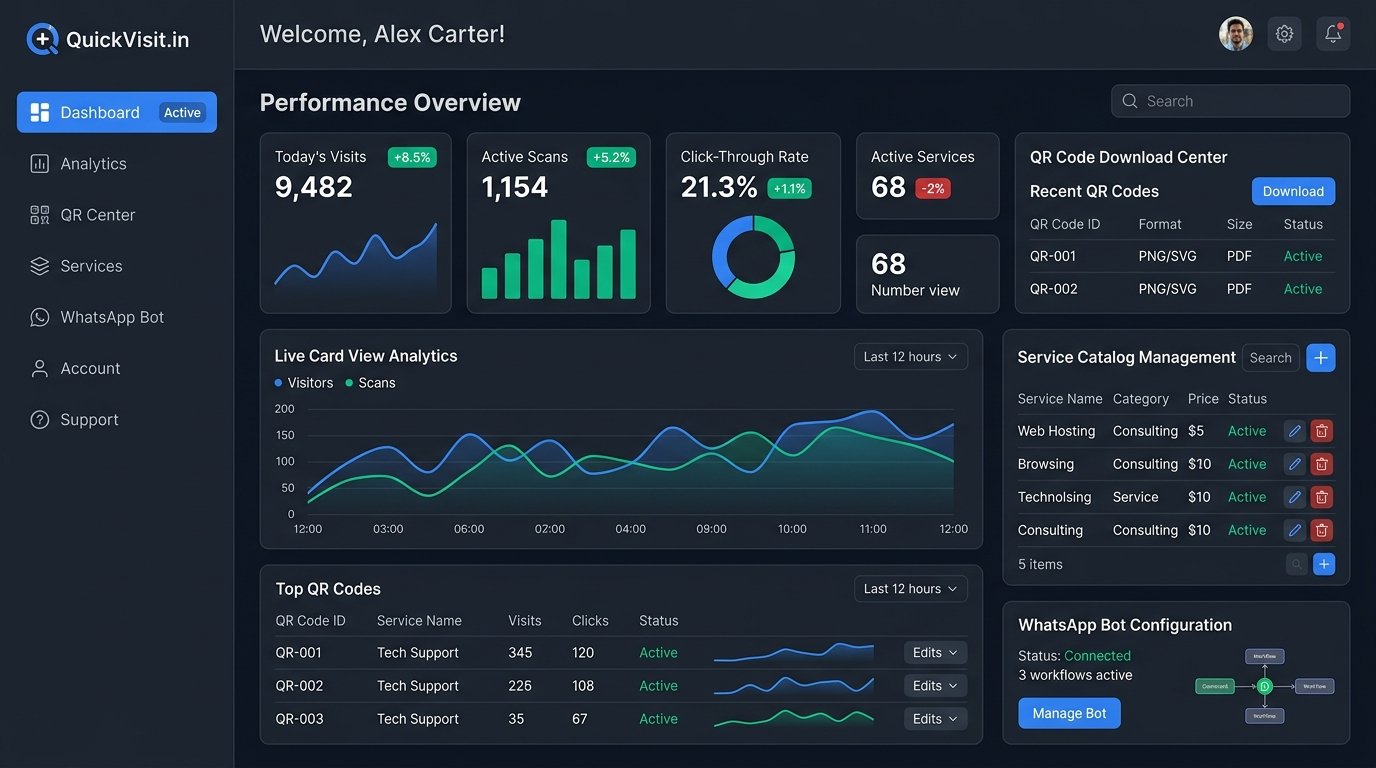The width and height of the screenshot is (1376, 768).
Task: Click the Visits column header
Action: click(x=525, y=621)
